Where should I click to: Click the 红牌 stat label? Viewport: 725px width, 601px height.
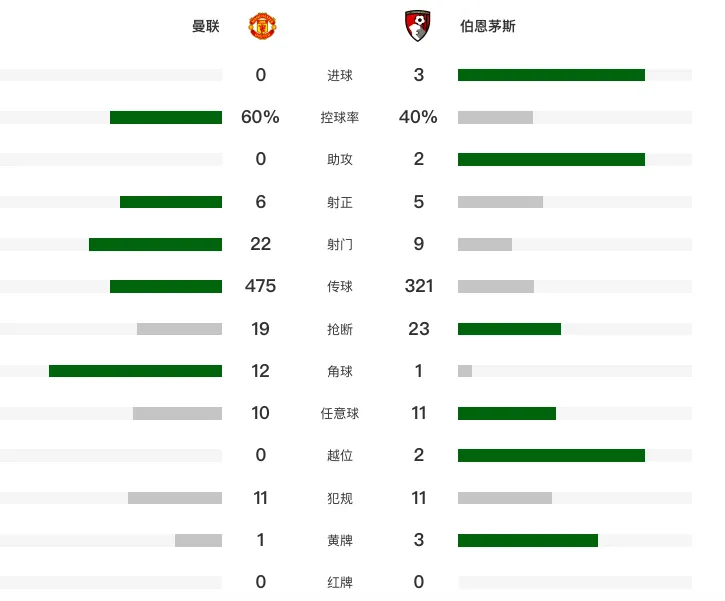click(340, 583)
